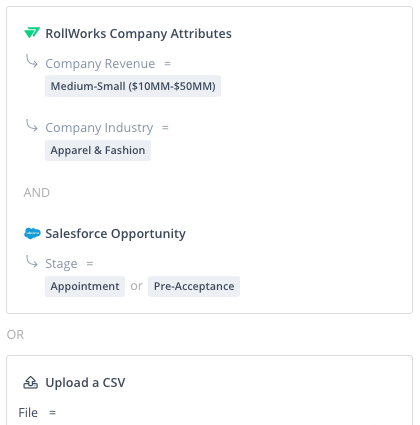Select the Apparel & Fashion industry tag
Image resolution: width=420 pixels, height=425 pixels.
click(x=98, y=150)
